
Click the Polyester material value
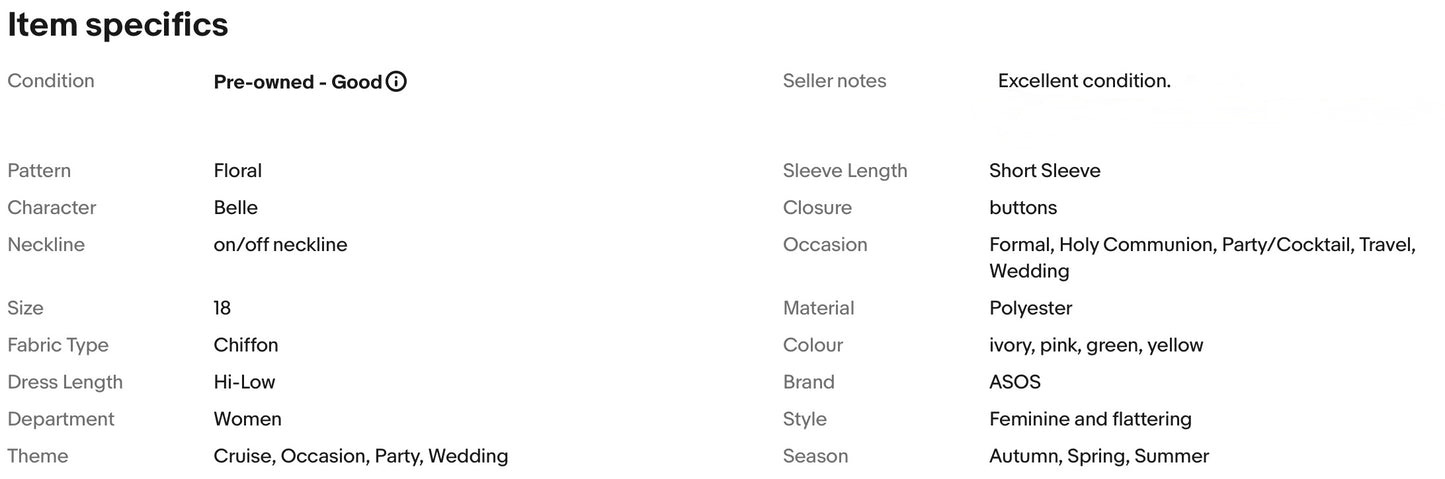1030,308
